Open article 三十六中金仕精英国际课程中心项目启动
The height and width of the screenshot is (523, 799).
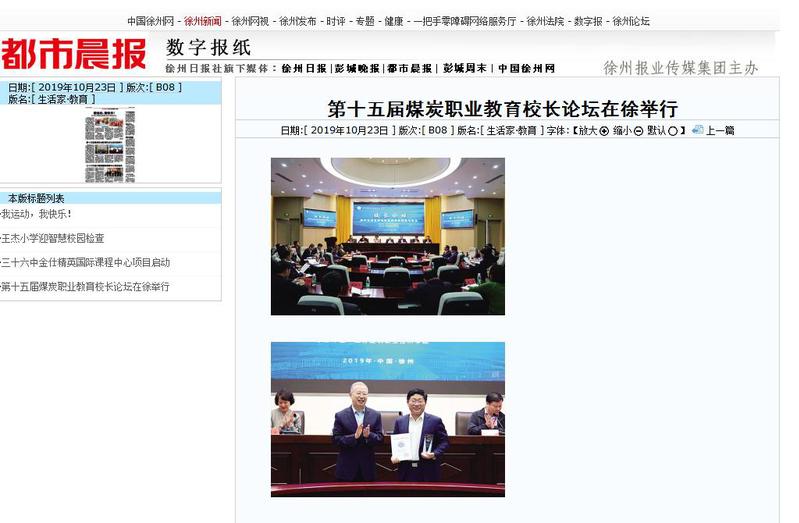pyautogui.click(x=86, y=263)
